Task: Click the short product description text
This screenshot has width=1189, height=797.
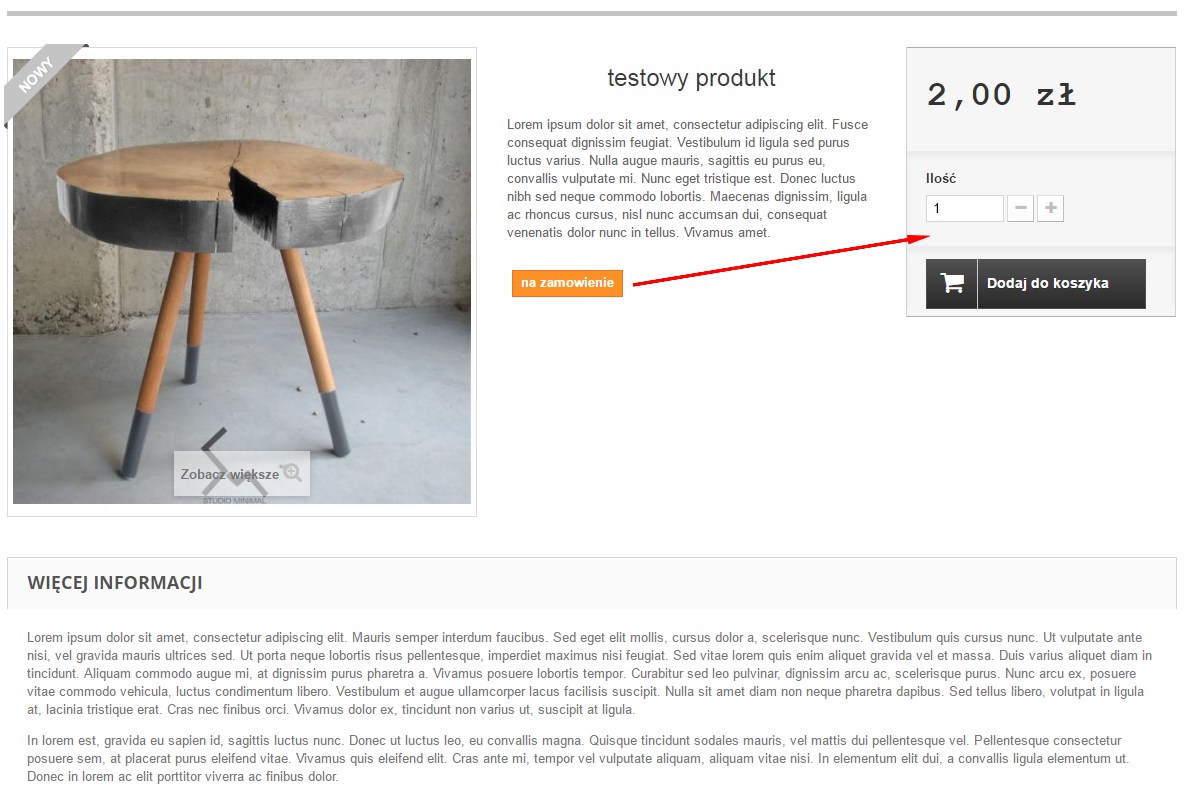Action: point(688,178)
